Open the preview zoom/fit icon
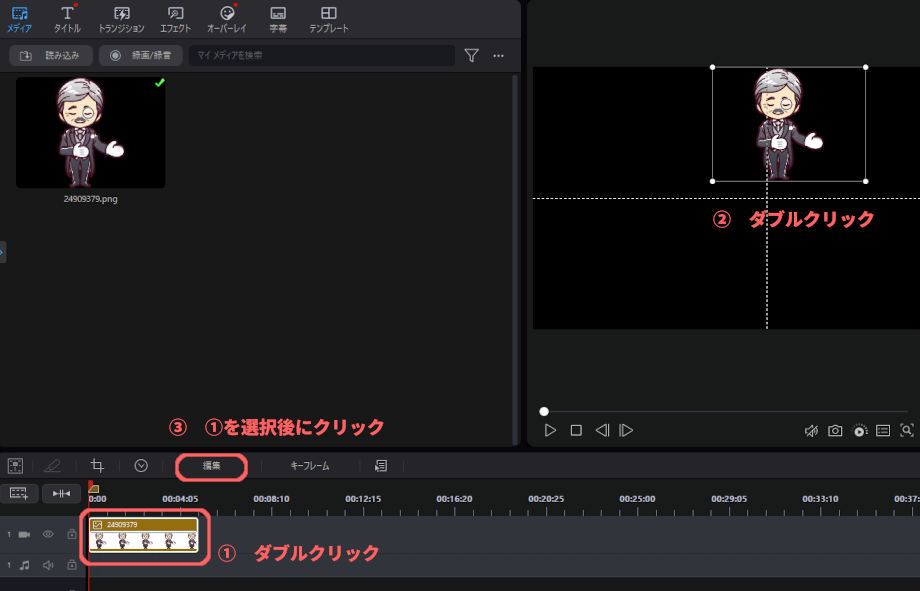The width and height of the screenshot is (920, 591). tap(907, 431)
